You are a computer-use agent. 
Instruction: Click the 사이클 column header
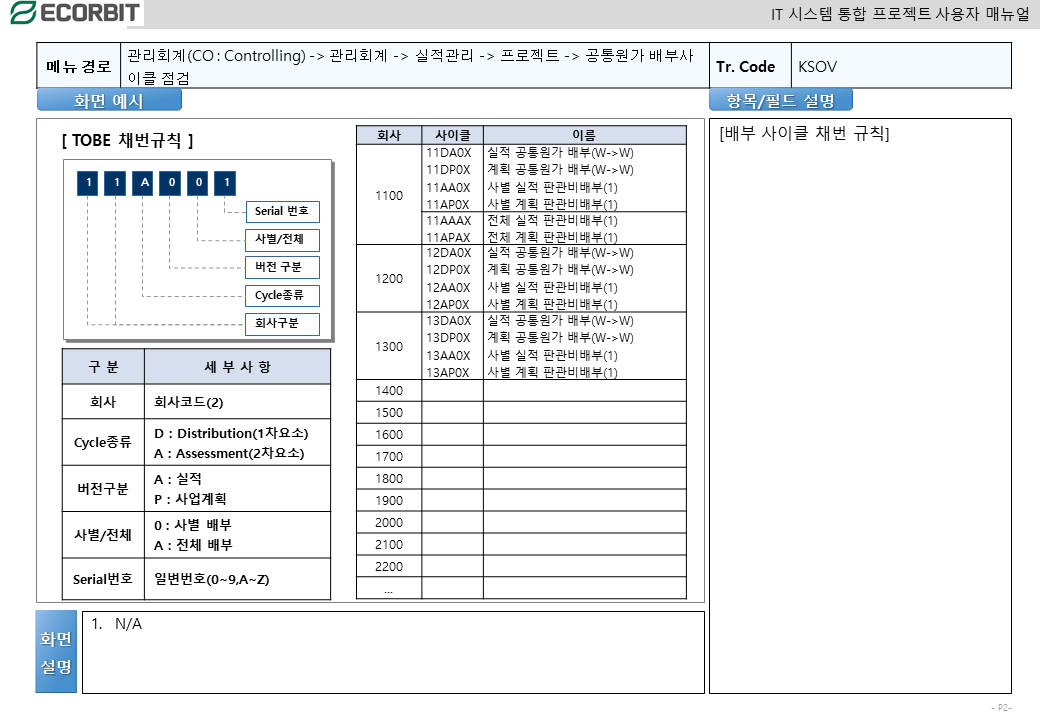452,135
